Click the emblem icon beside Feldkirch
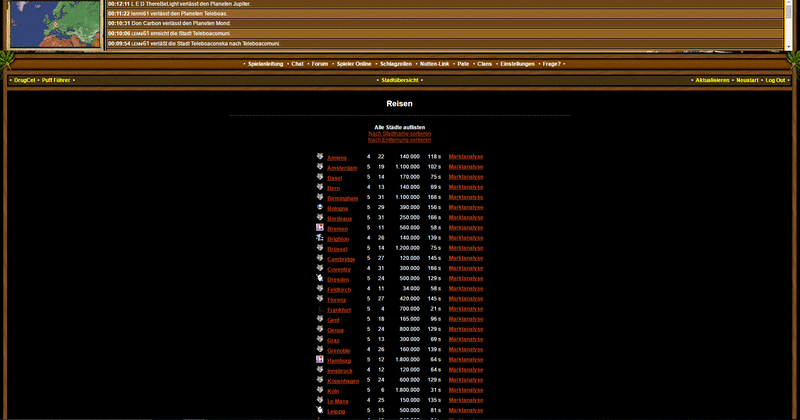 [x=320, y=288]
